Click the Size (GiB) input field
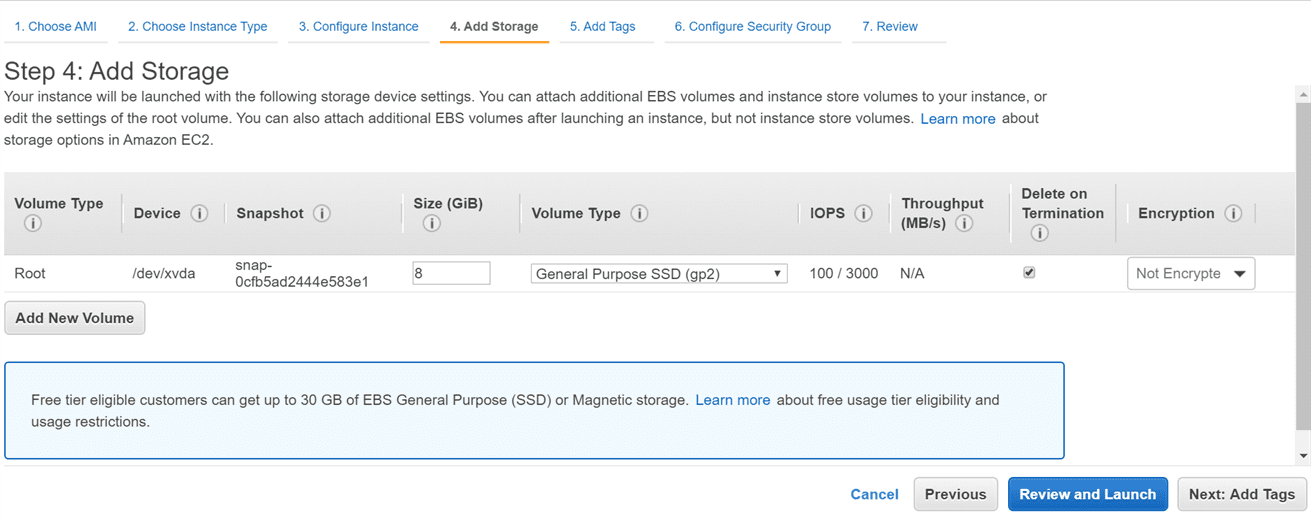1311x521 pixels. tap(451, 273)
